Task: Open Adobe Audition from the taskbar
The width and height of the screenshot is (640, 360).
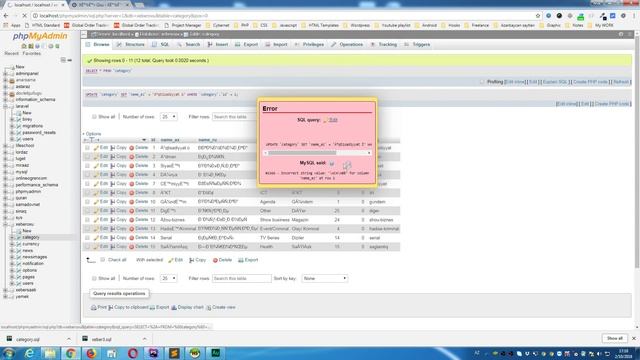Action: click(216, 353)
